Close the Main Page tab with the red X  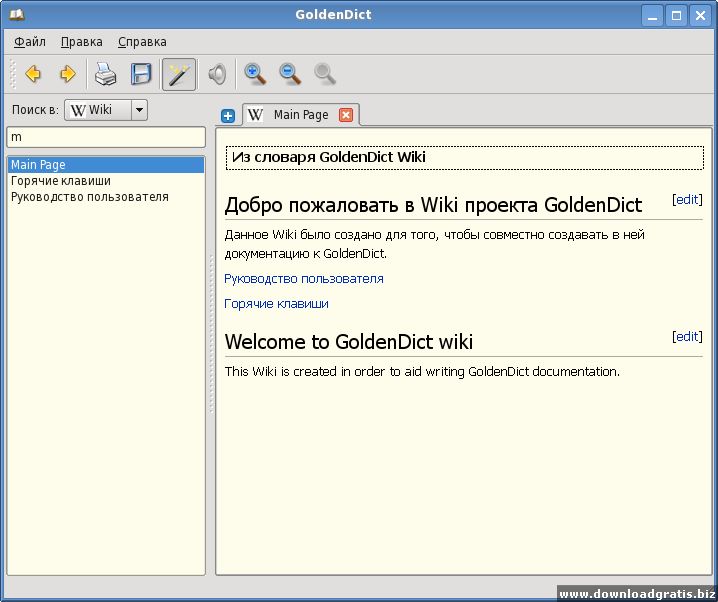(x=346, y=115)
